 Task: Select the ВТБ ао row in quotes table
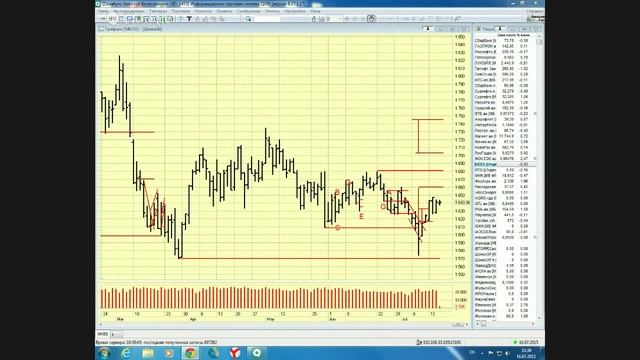click(x=505, y=114)
